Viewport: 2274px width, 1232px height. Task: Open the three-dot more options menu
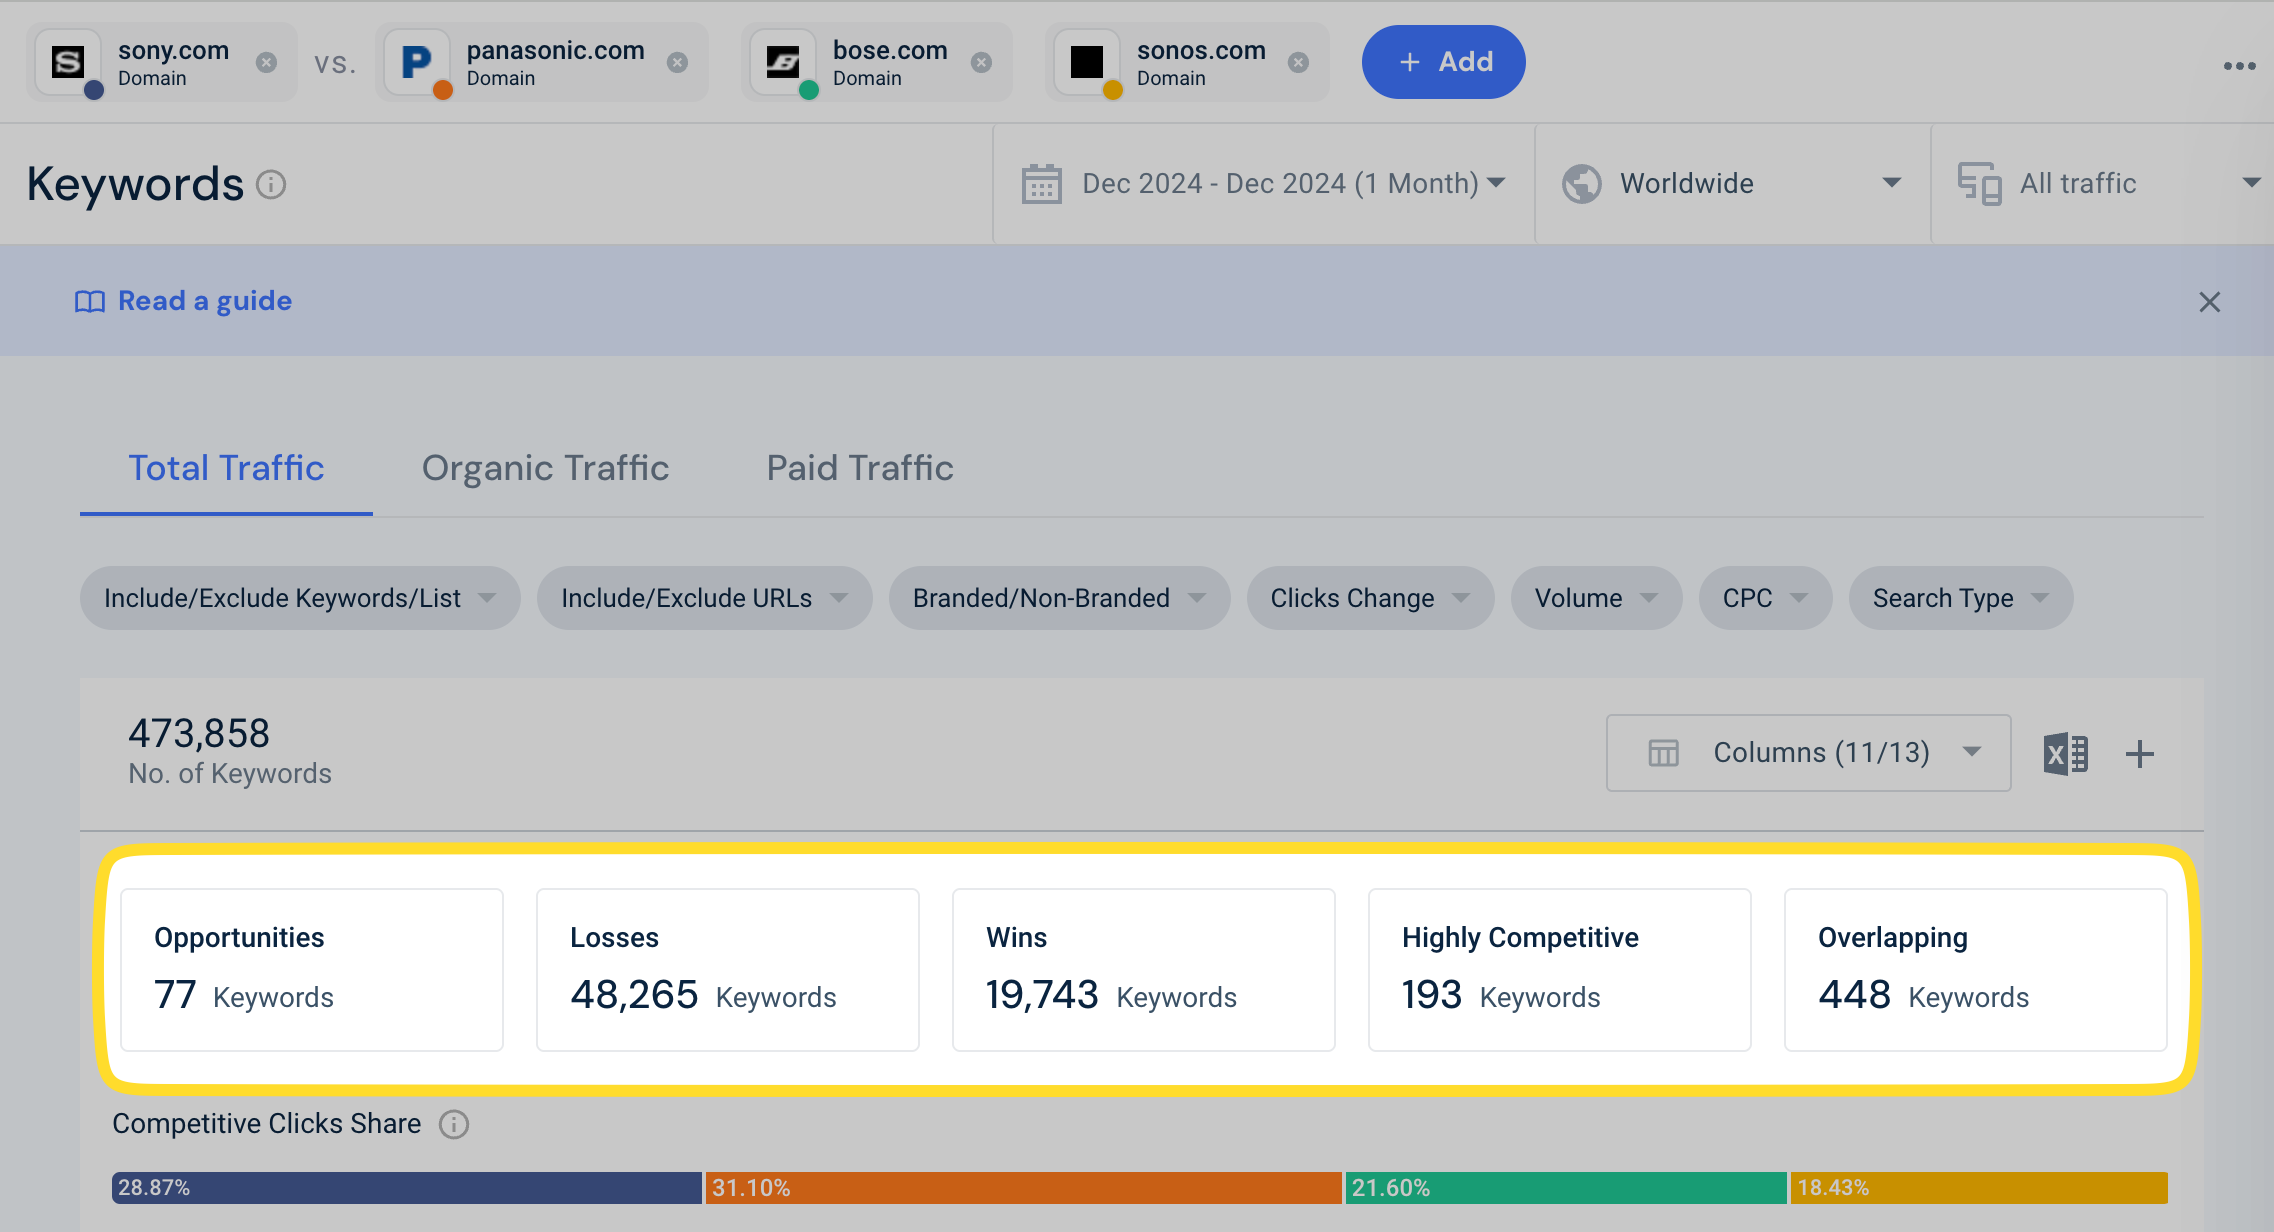click(x=2239, y=66)
